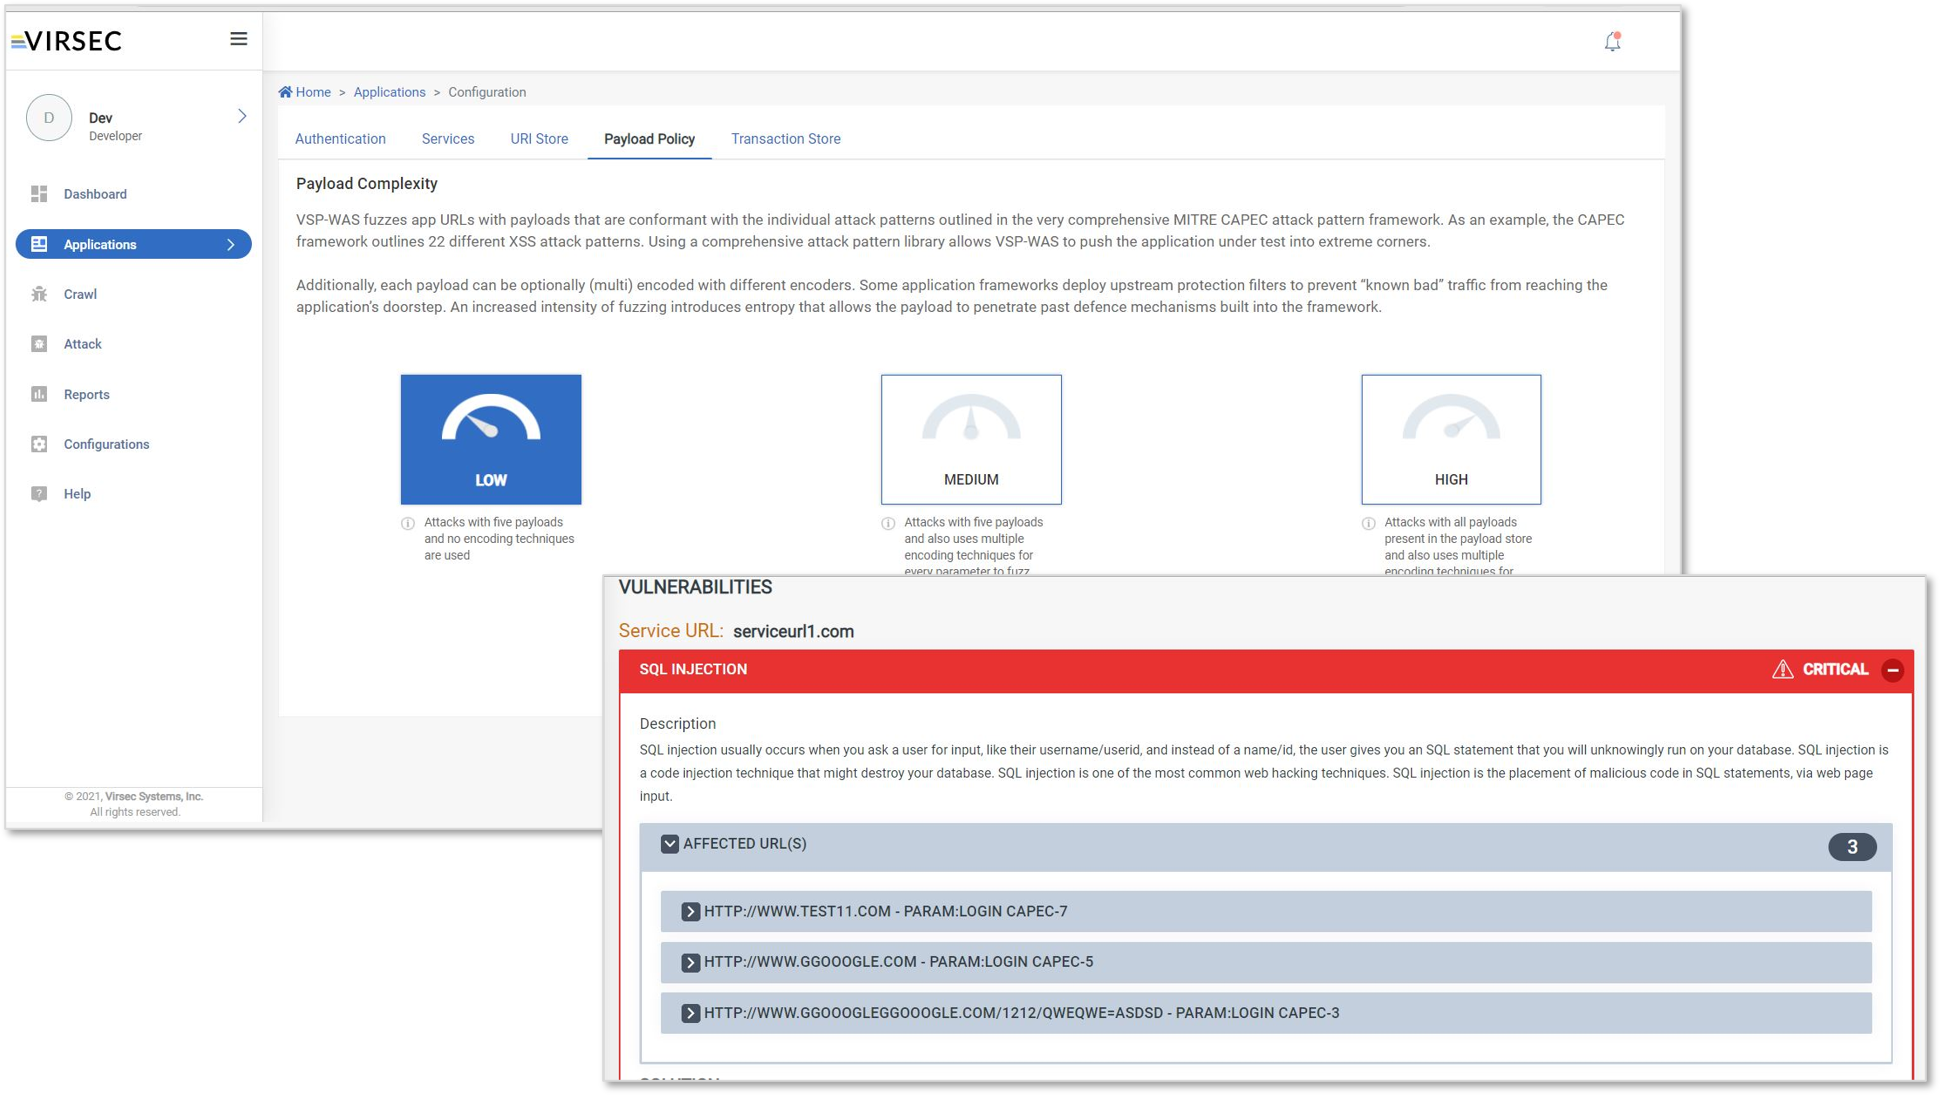Click the SQL INJECTION header bar

click(x=1266, y=670)
